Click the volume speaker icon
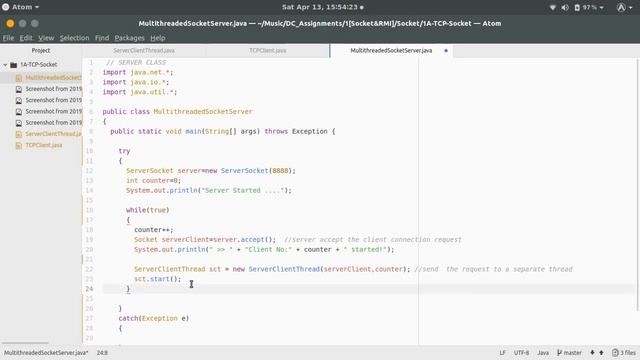This screenshot has height=360, width=640. tap(565, 7)
